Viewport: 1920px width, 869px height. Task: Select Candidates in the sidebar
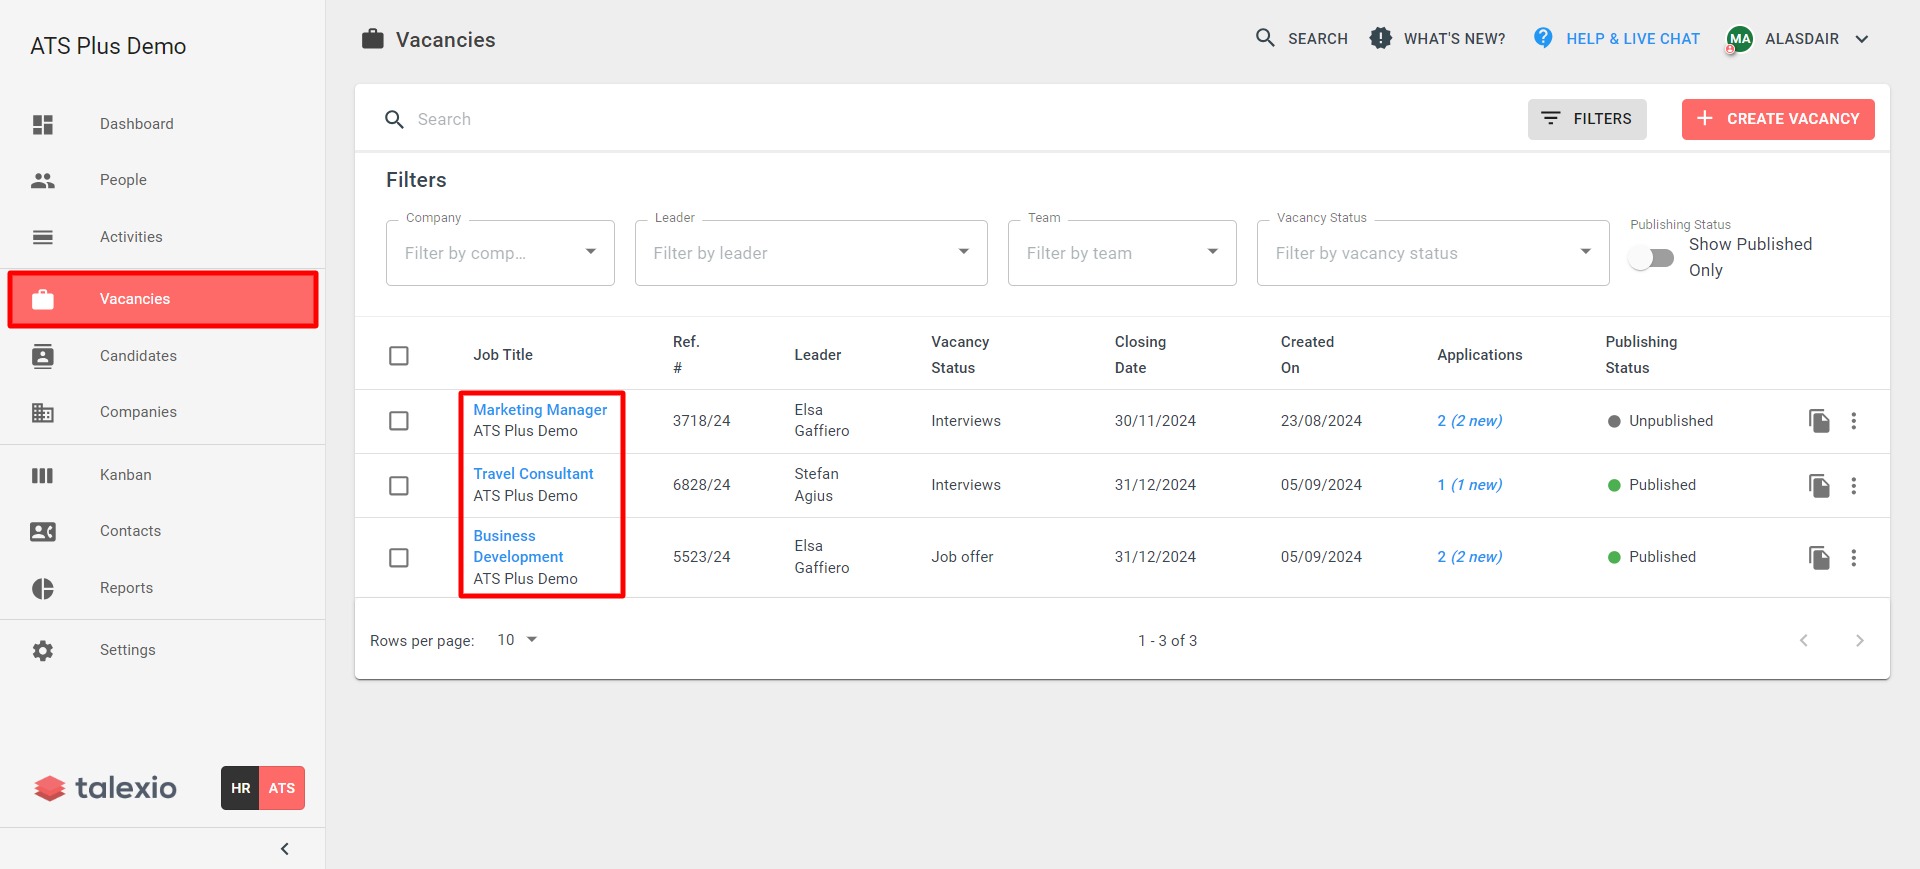[138, 356]
